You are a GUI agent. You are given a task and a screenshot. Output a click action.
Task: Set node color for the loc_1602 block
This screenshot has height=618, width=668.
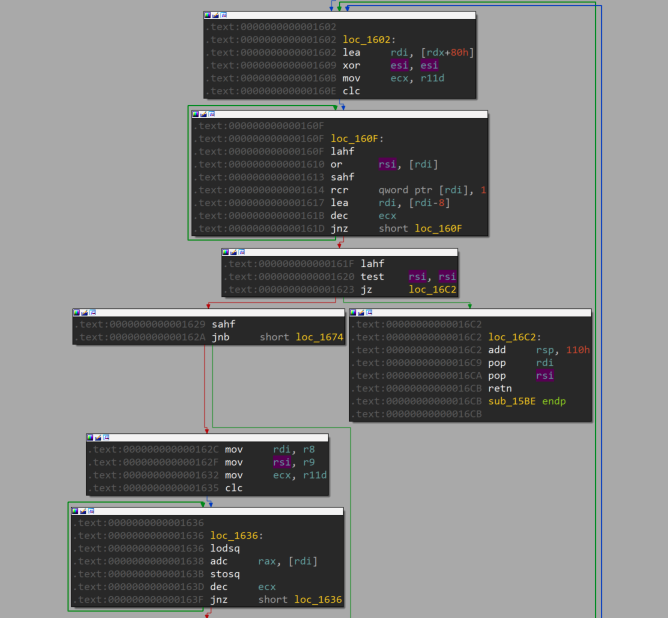tap(207, 15)
